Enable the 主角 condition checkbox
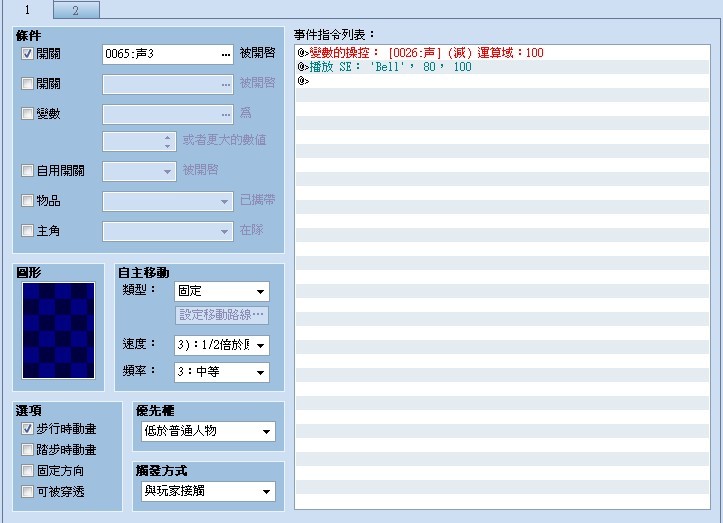723x523 pixels. (x=27, y=230)
